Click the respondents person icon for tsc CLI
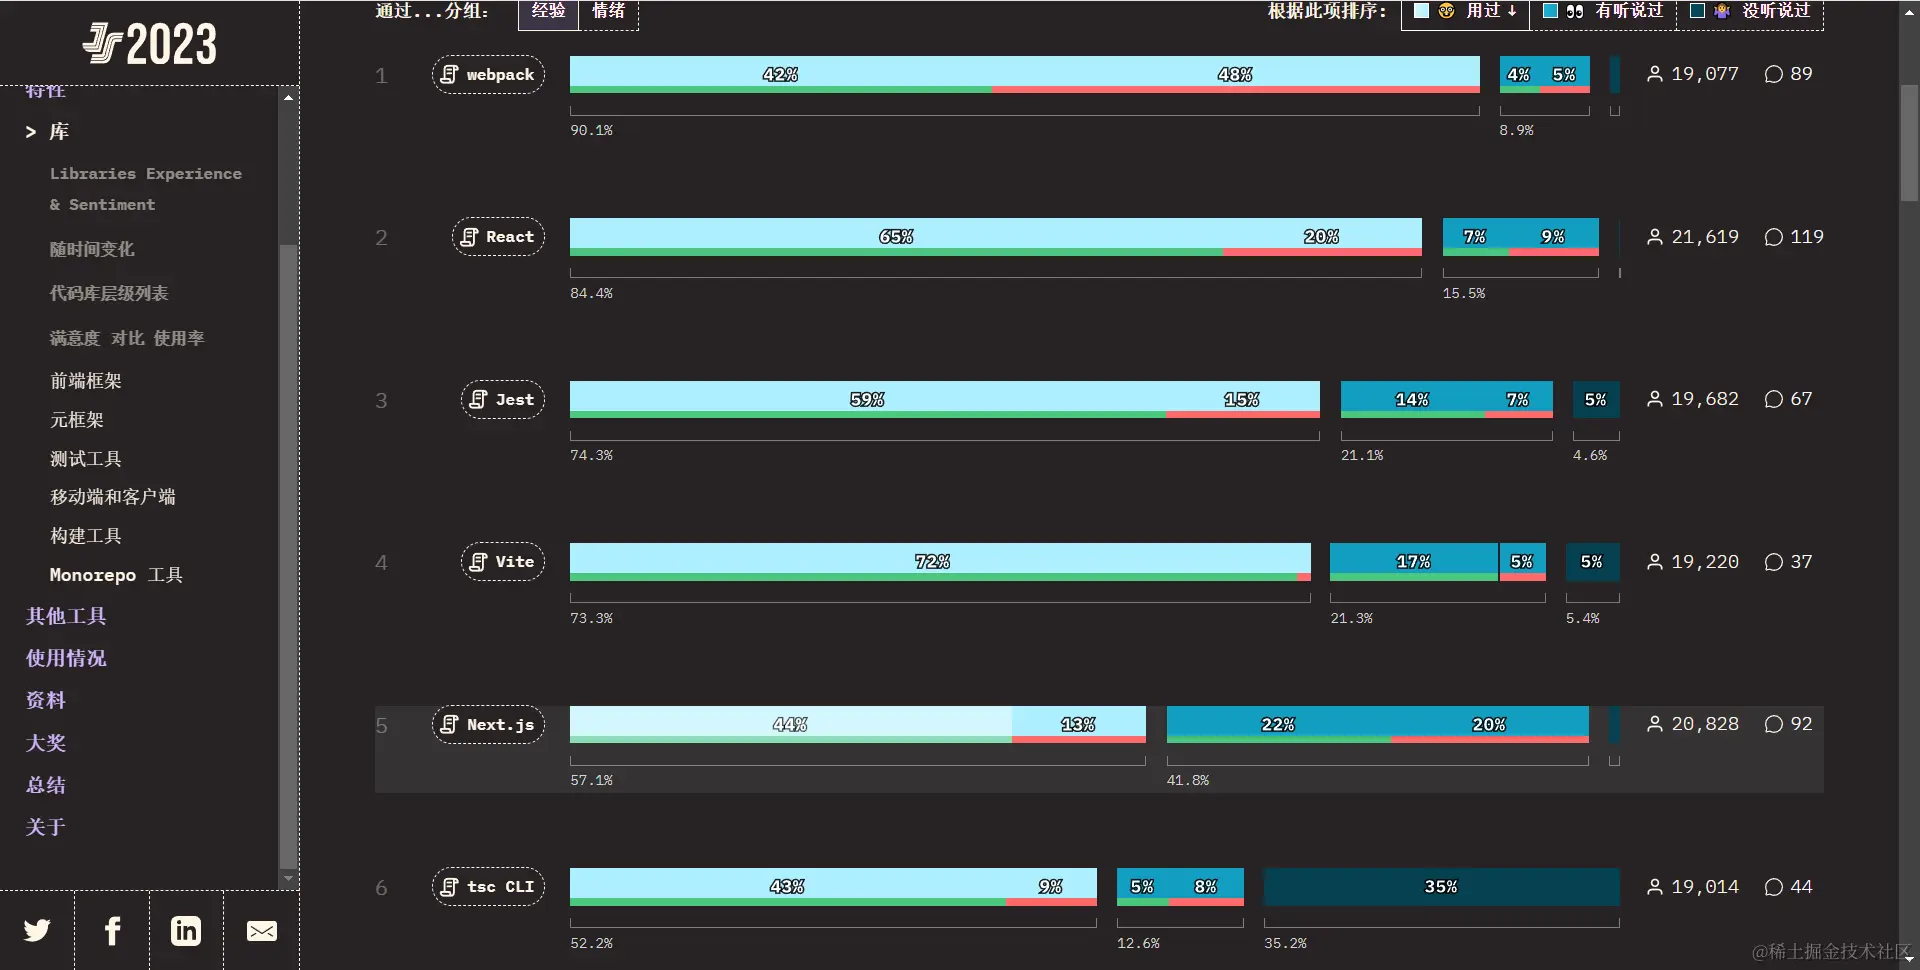Viewport: 1920px width, 970px height. click(x=1655, y=887)
